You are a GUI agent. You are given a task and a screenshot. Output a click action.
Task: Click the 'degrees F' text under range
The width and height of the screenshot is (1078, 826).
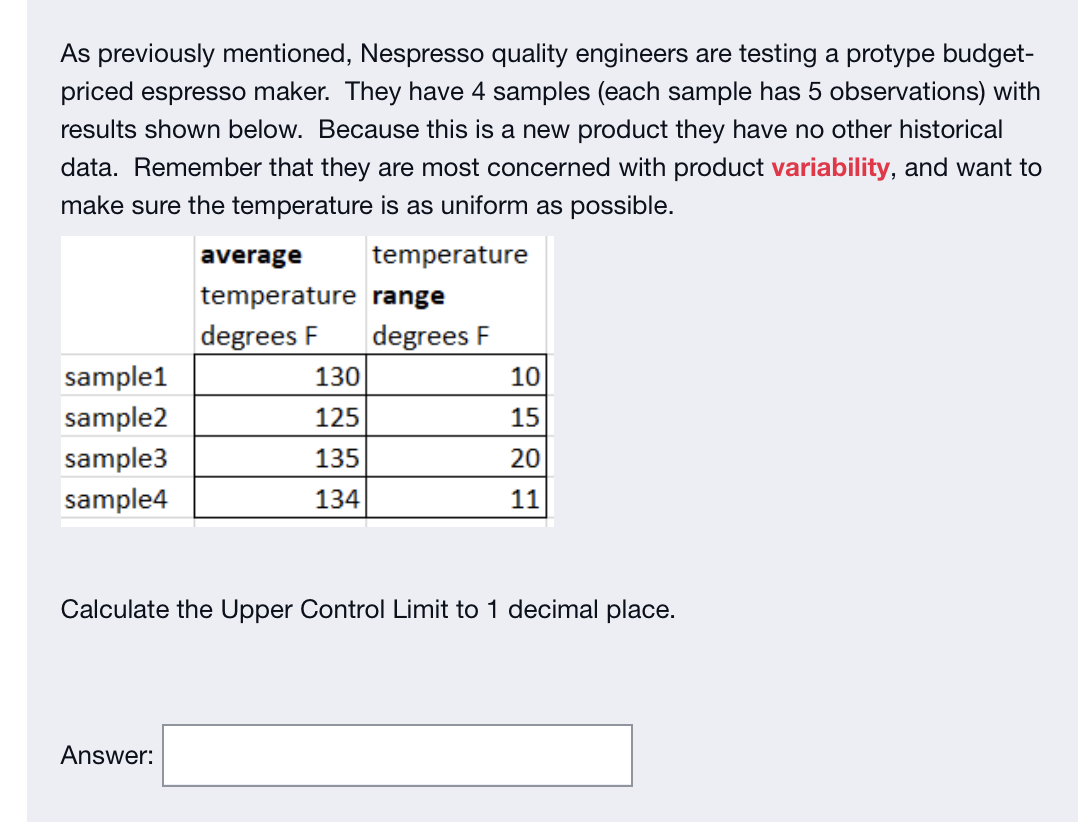[x=430, y=336]
